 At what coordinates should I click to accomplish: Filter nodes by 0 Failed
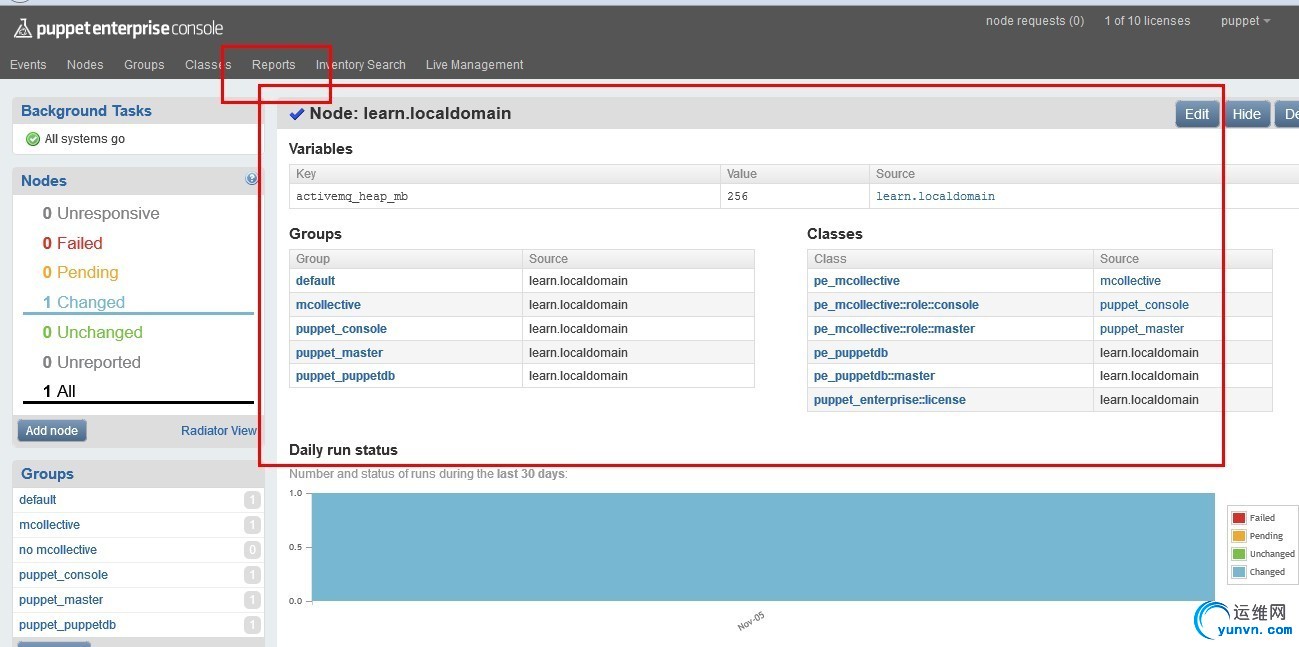point(72,243)
